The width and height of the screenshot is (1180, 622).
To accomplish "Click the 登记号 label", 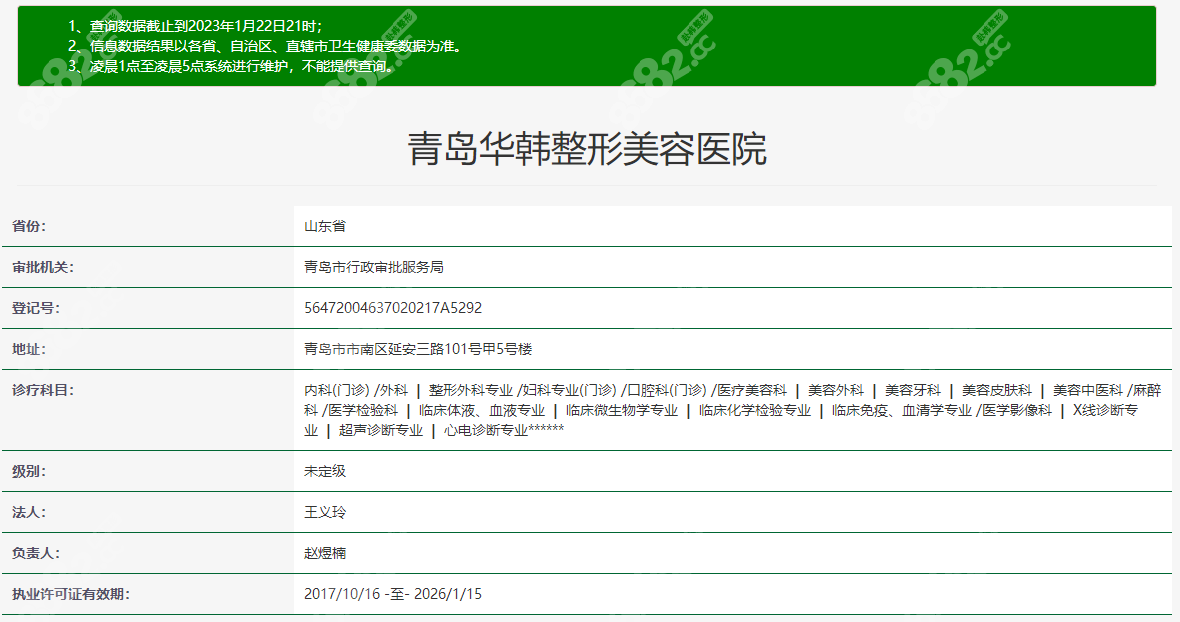I will (x=35, y=308).
